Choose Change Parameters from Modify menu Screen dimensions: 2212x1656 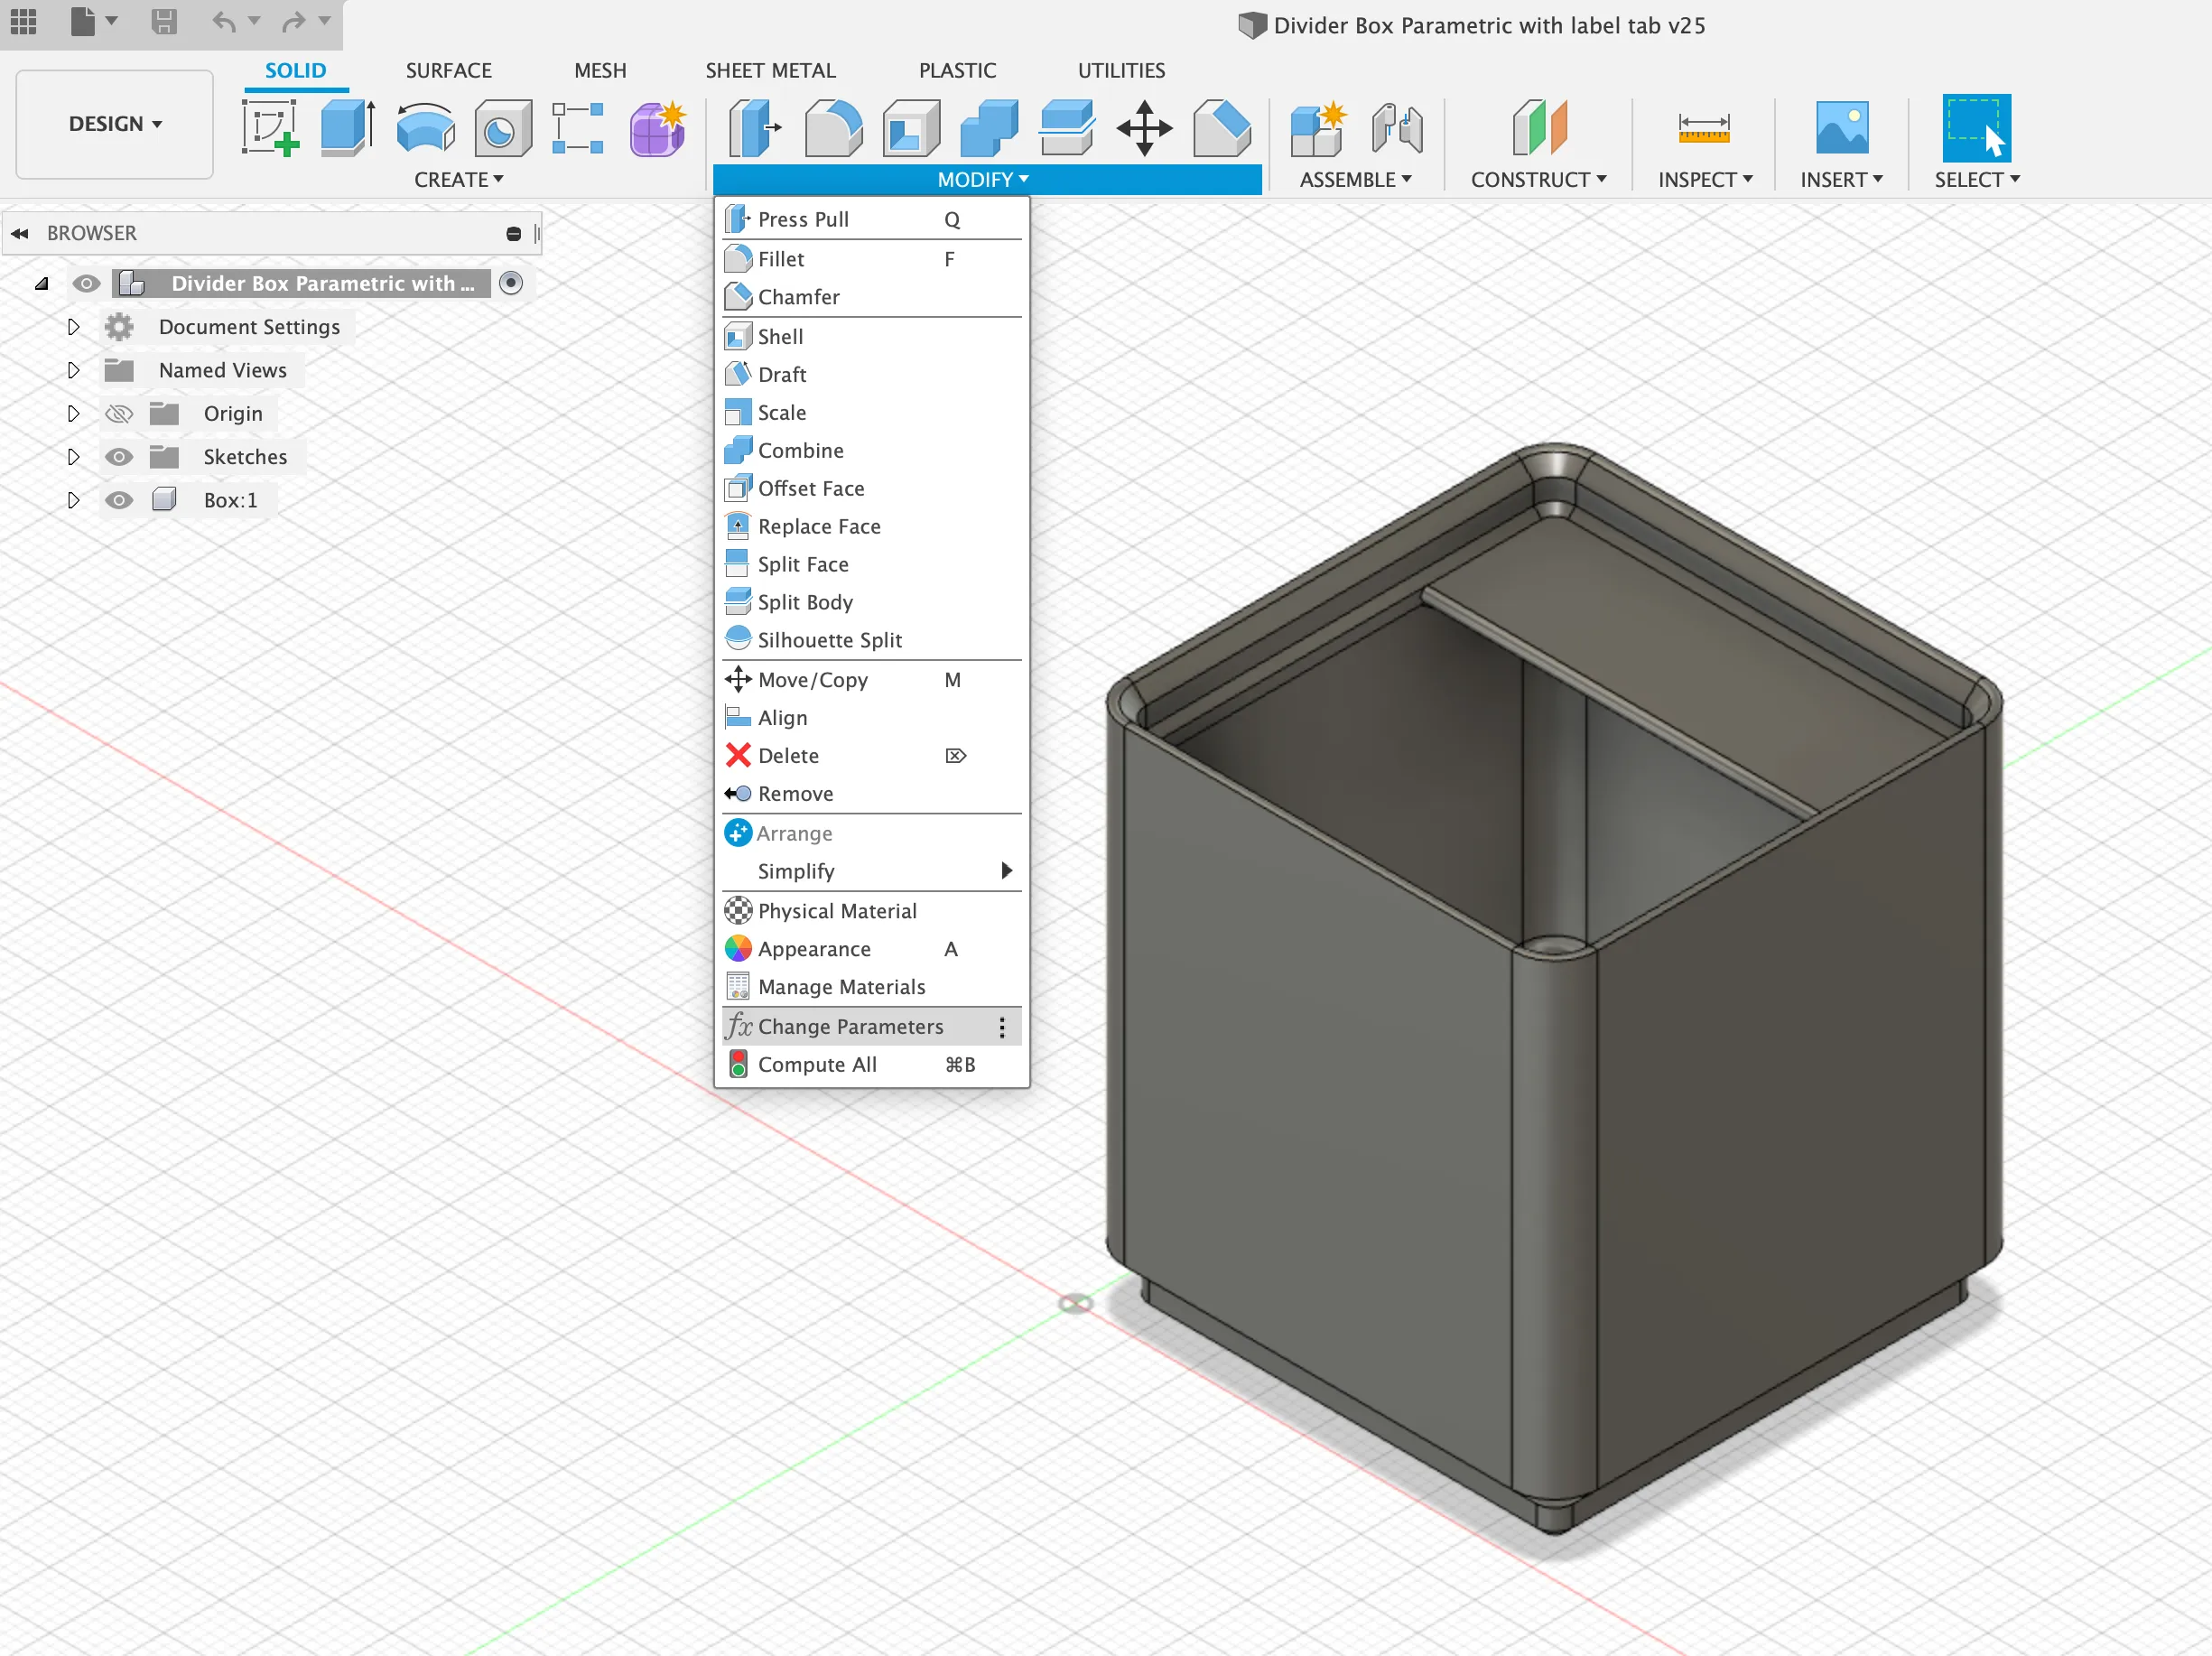point(850,1026)
